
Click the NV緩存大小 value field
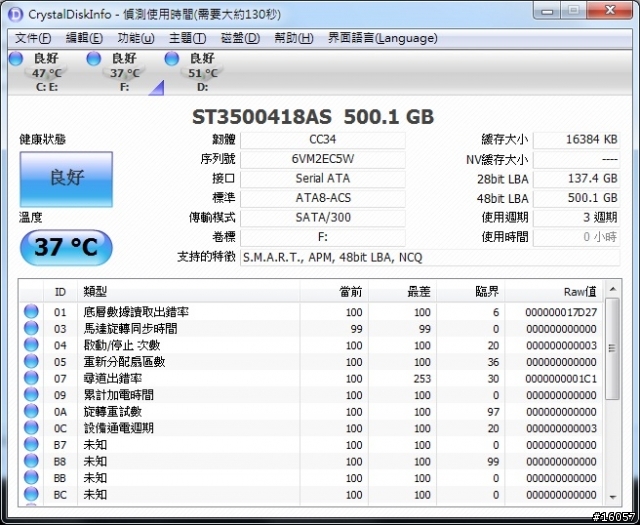[x=576, y=159]
